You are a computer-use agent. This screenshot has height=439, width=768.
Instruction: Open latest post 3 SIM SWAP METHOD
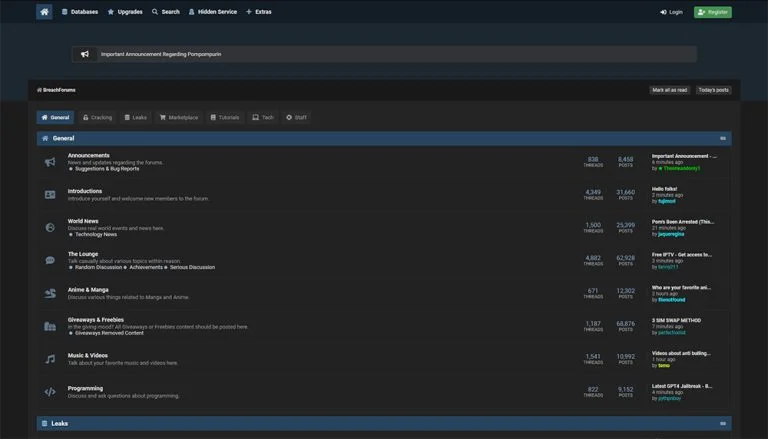(676, 320)
